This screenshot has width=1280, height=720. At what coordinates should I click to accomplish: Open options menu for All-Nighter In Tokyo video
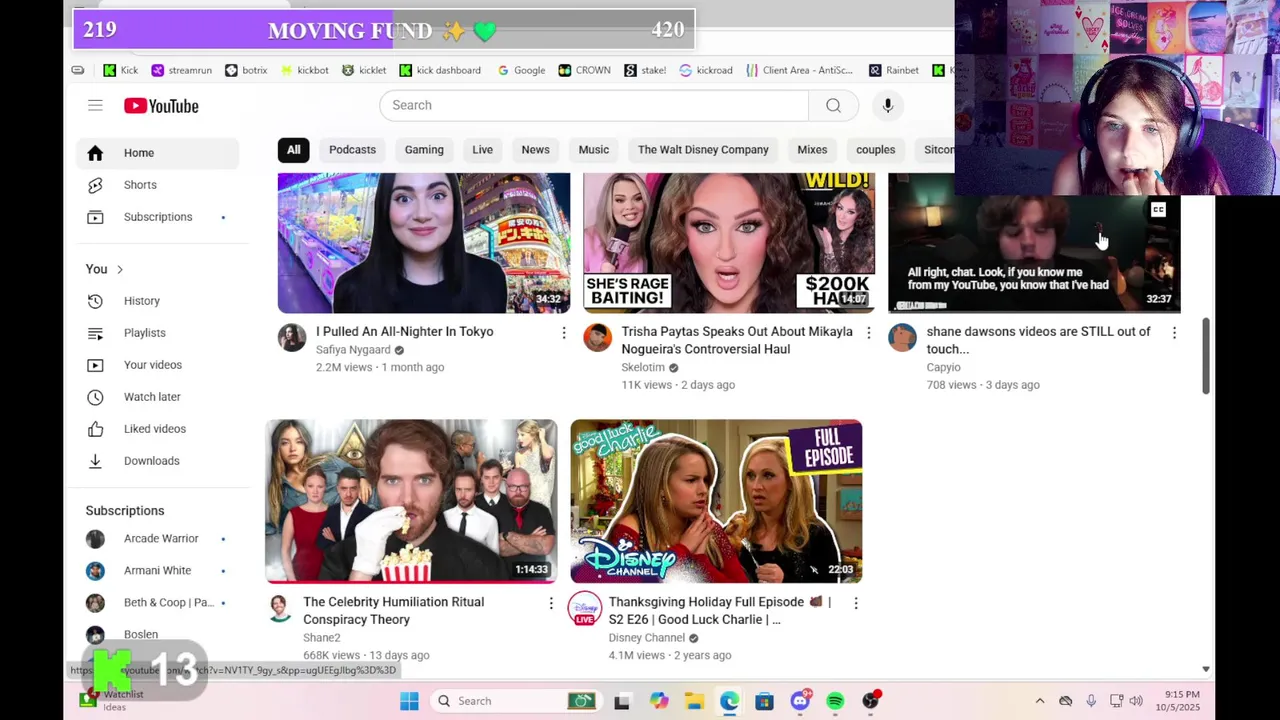564,333
